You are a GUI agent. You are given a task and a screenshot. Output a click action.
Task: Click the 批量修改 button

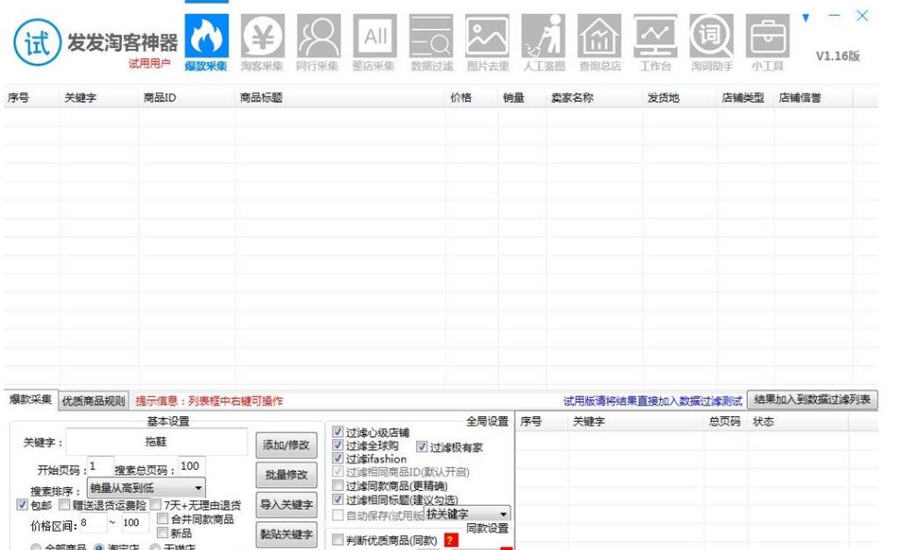pyautogui.click(x=286, y=475)
